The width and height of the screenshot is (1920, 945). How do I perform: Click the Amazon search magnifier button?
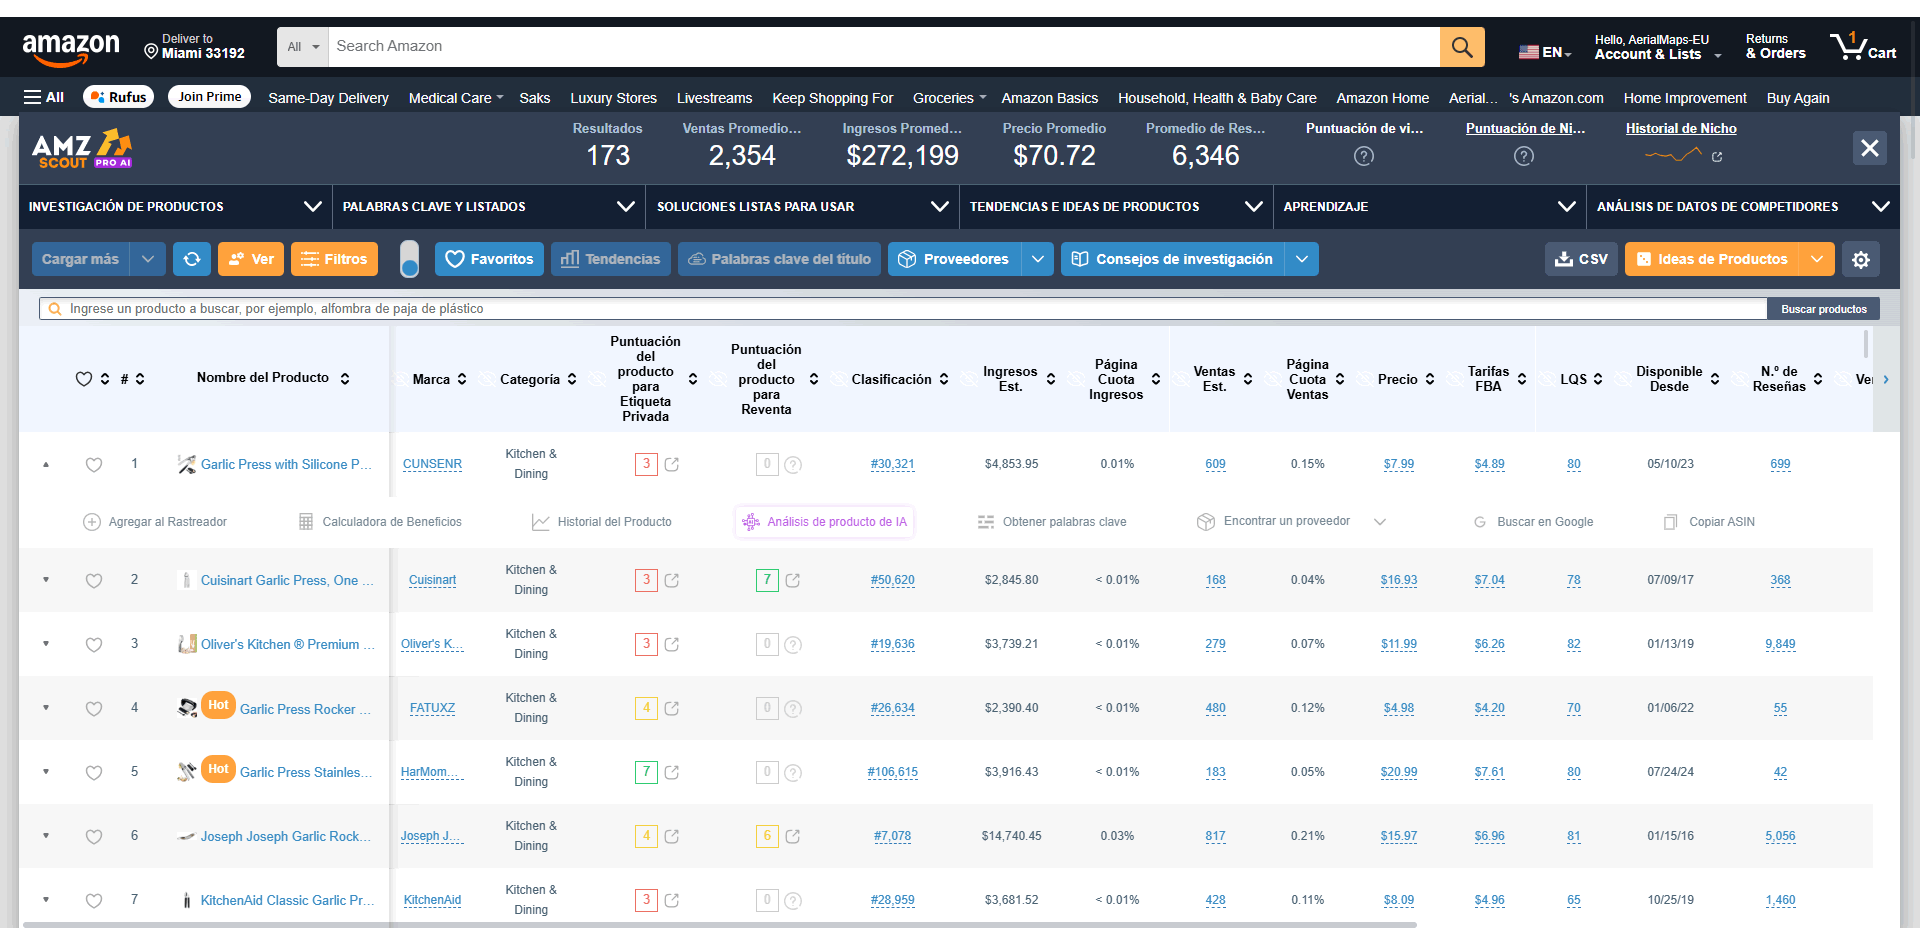[x=1462, y=47]
